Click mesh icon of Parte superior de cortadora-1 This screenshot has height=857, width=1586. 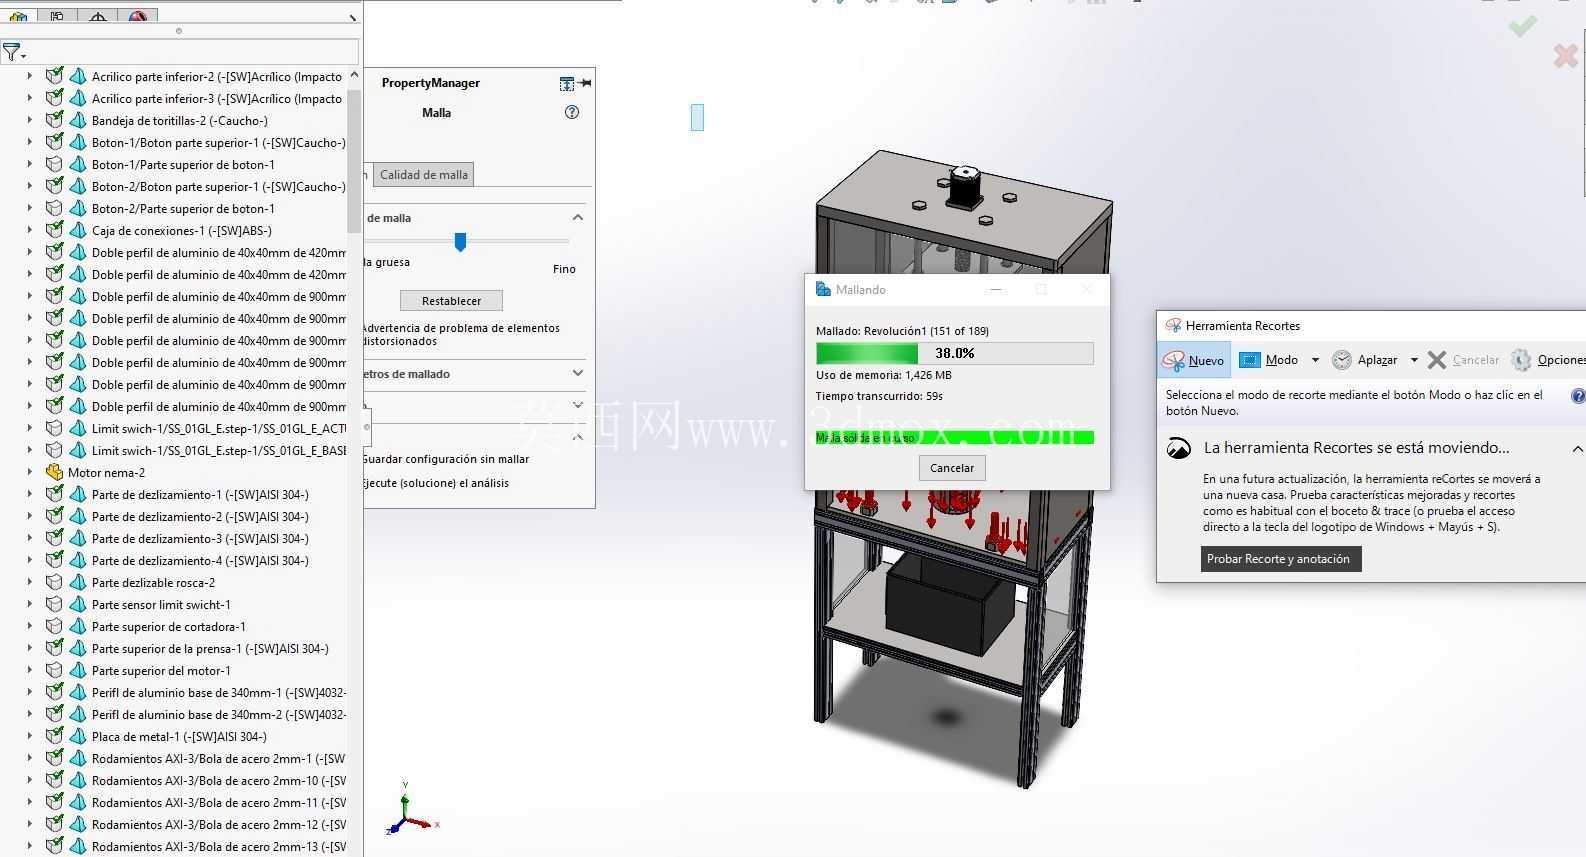click(x=78, y=626)
